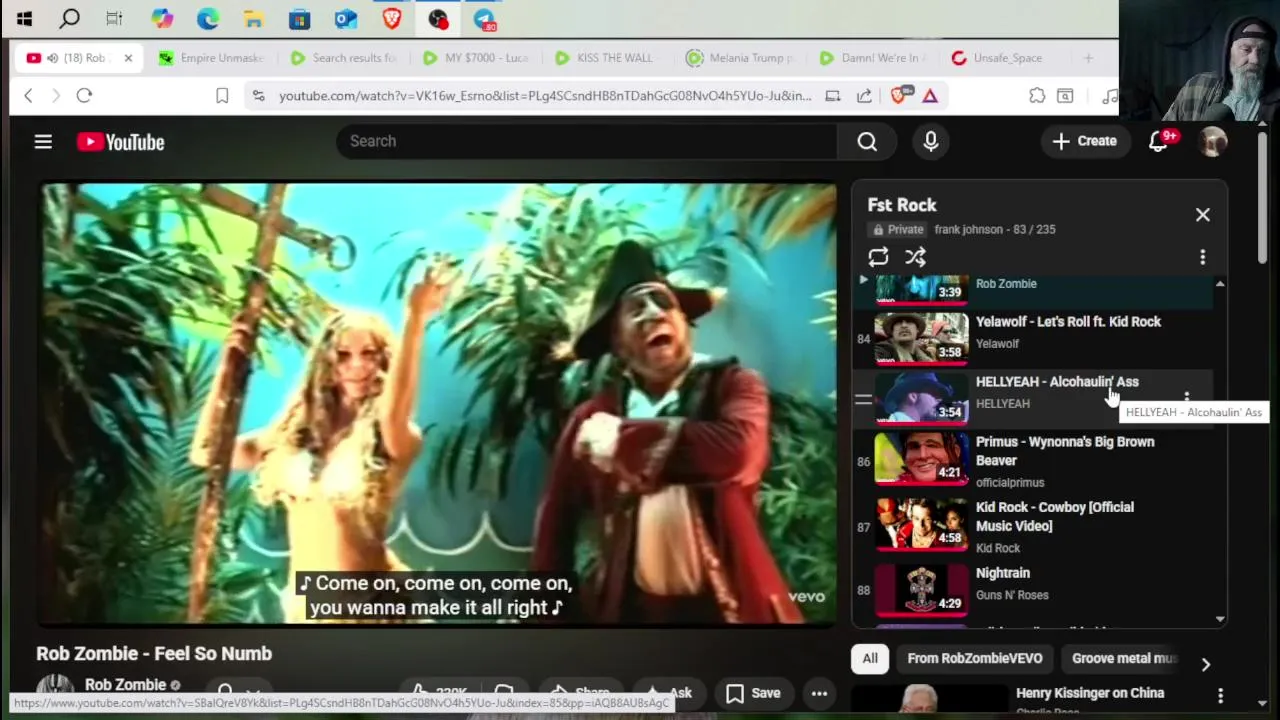Open Brave Rewards triangle icon
The height and width of the screenshot is (720, 1280).
pos(930,96)
